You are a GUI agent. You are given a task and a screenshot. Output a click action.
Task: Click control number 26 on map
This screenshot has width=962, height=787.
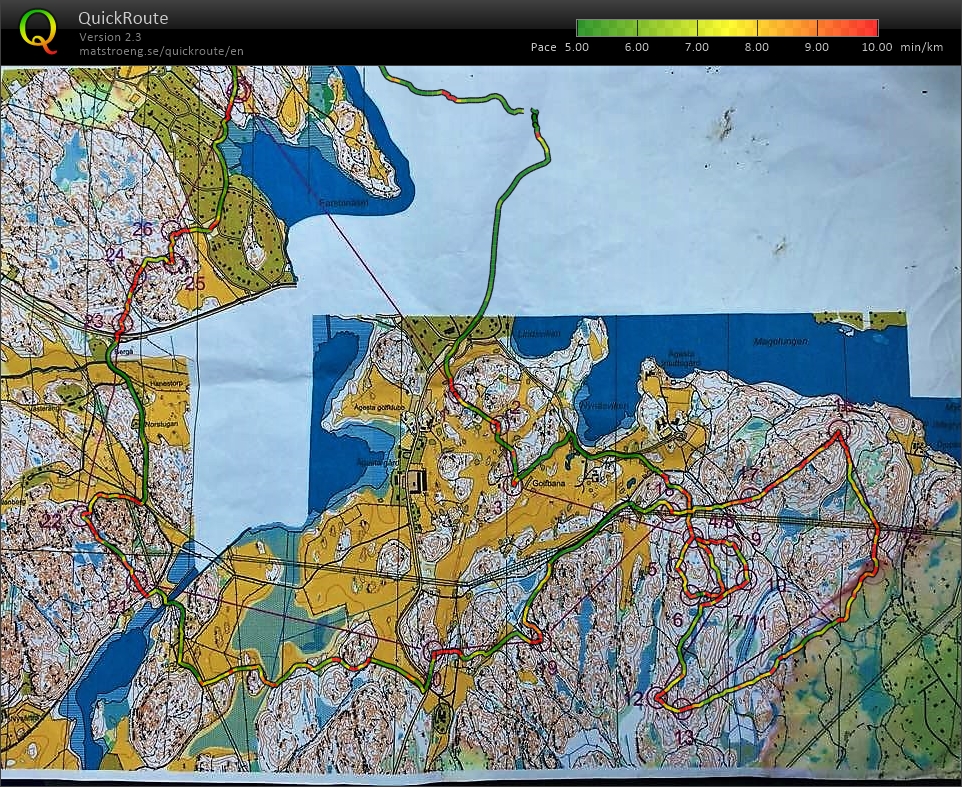(143, 229)
